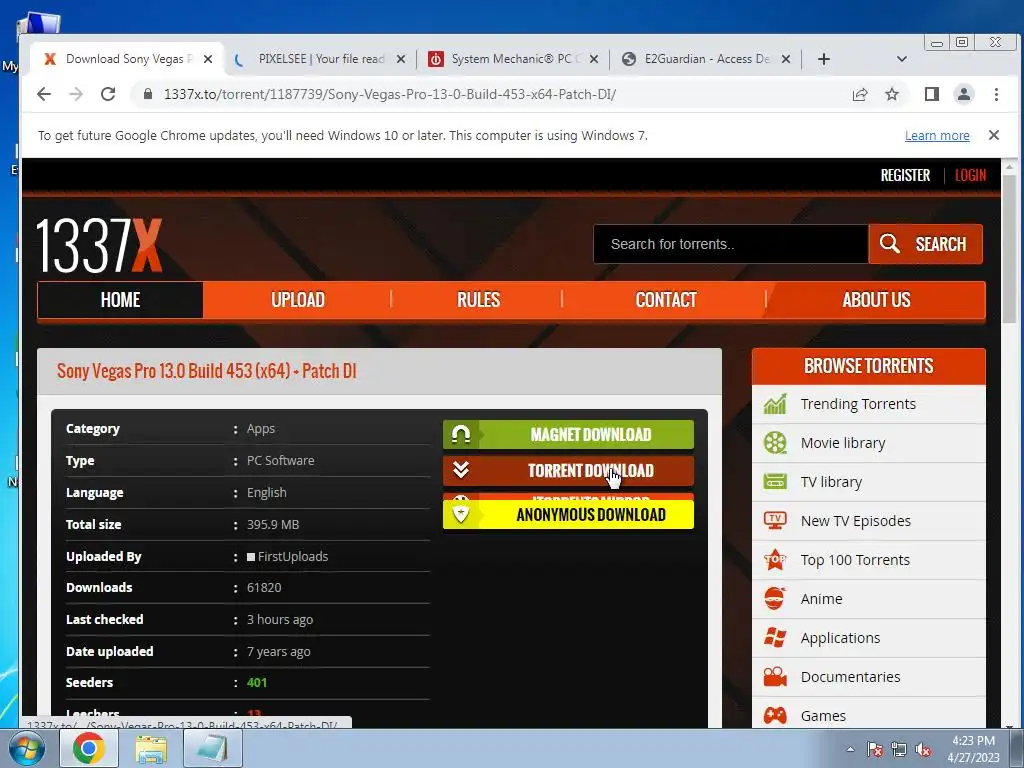Open File Explorer from the taskbar
This screenshot has width=1024, height=768.
151,748
